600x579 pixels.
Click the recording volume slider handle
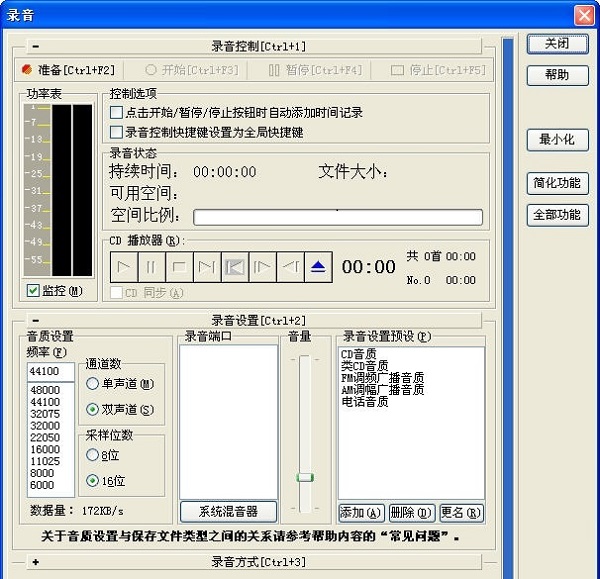coord(305,478)
